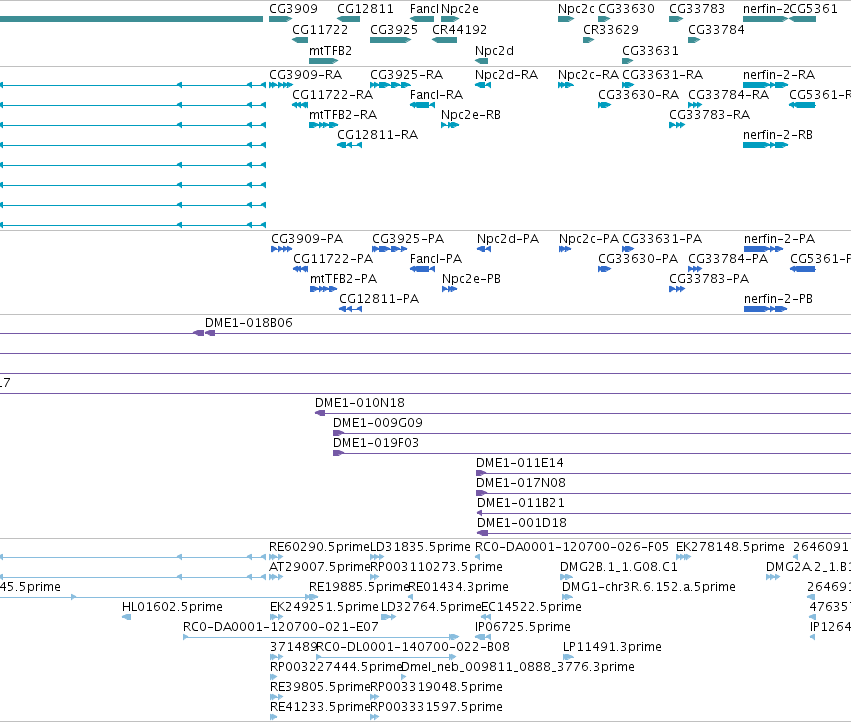Select the CG33783-RA transcript
Screen dimensions: 851x722
click(677, 125)
